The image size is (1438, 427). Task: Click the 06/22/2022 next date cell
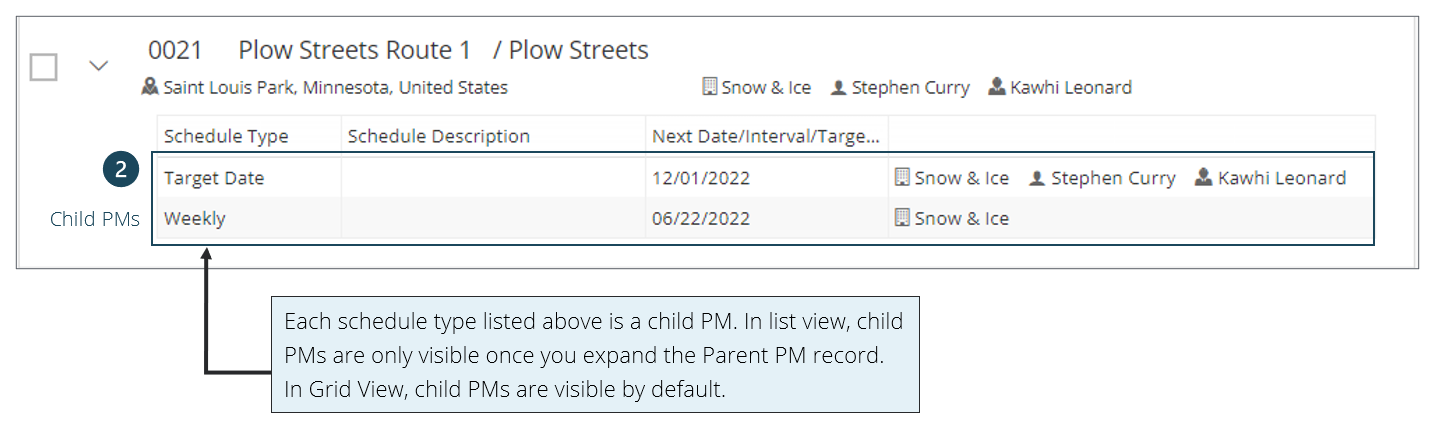(701, 218)
